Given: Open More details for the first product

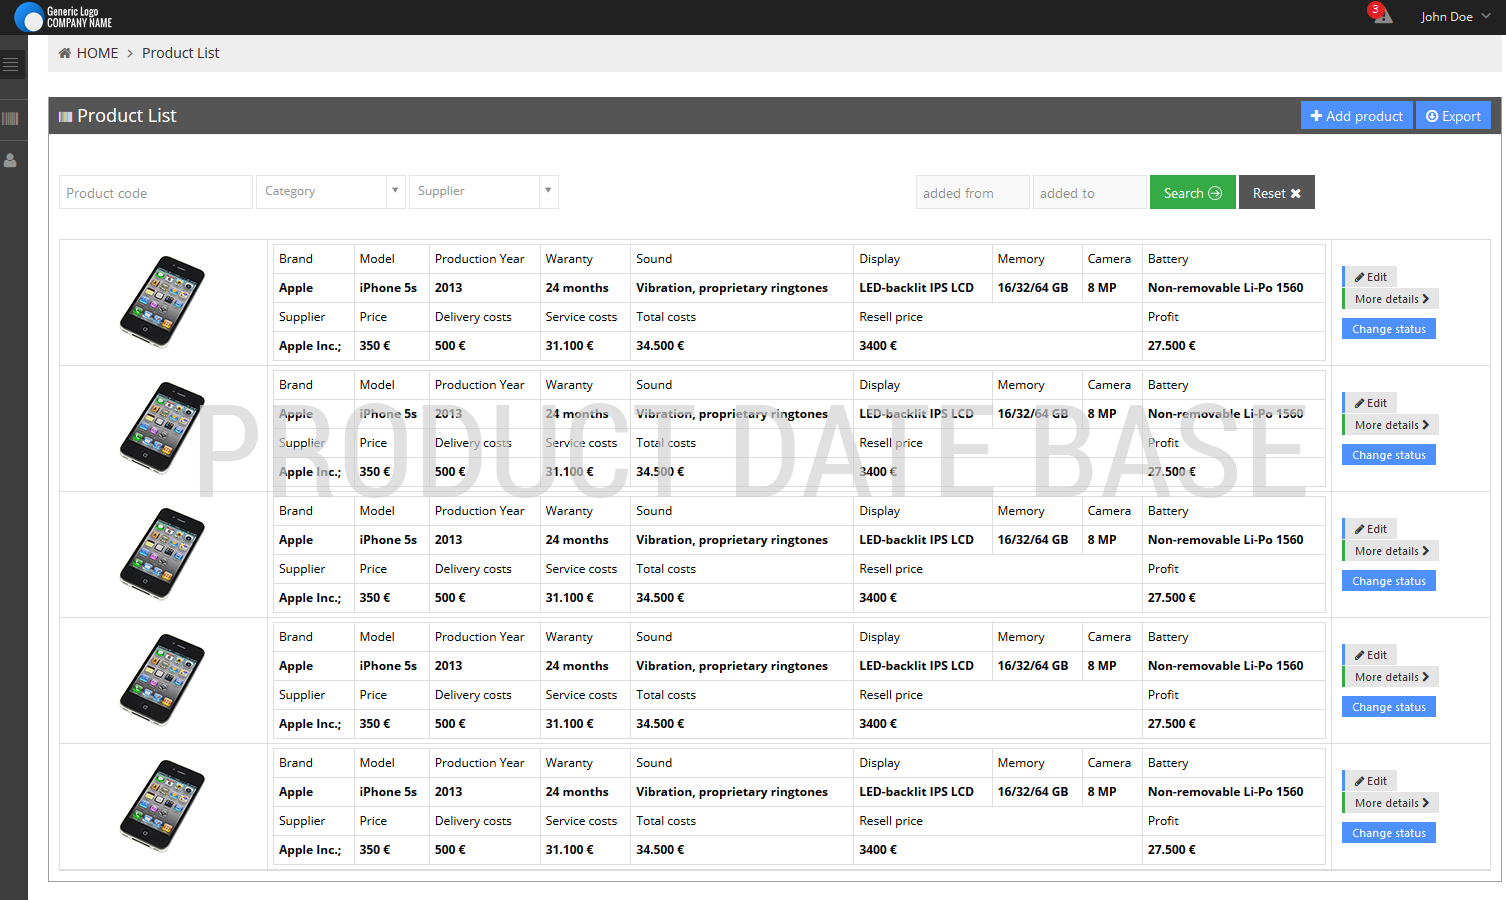Looking at the screenshot, I should click(x=1391, y=299).
